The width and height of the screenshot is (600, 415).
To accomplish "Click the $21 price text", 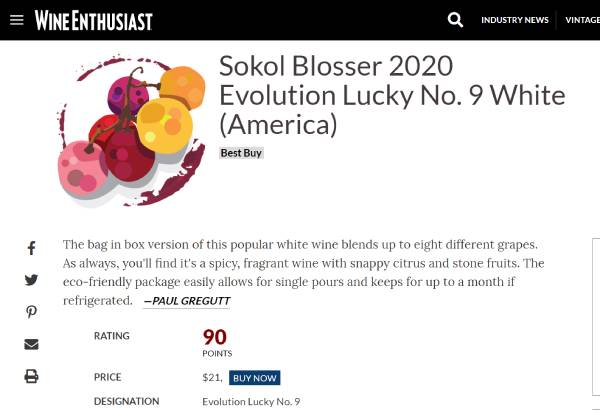I will pos(212,378).
